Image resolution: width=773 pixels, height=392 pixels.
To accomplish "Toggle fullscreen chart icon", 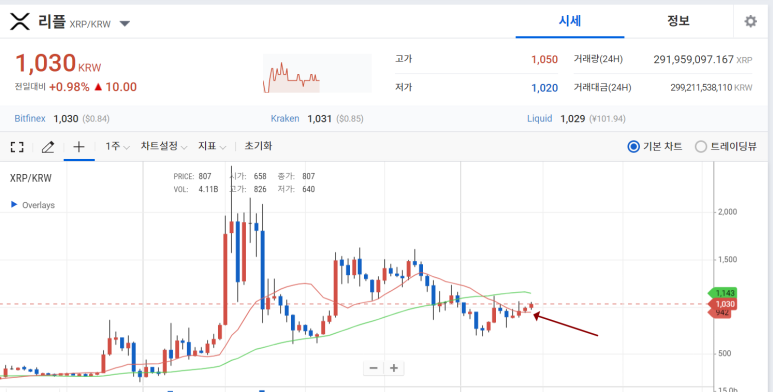I will (x=17, y=146).
